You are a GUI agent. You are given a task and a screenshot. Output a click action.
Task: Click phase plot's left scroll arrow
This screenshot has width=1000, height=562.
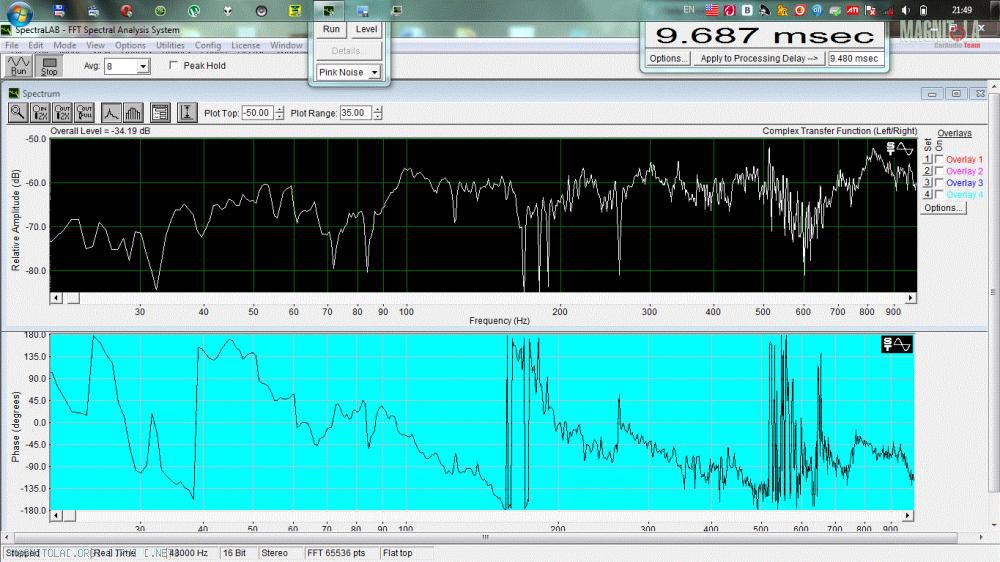point(56,515)
